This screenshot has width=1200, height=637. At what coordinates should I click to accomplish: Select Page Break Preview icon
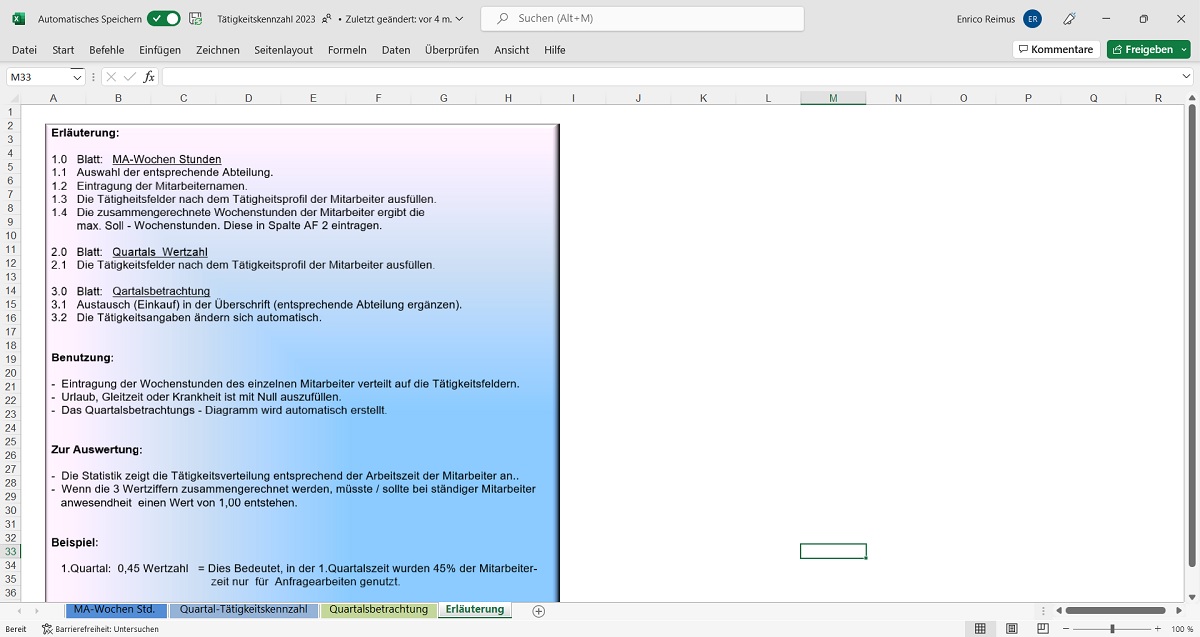coord(1043,629)
